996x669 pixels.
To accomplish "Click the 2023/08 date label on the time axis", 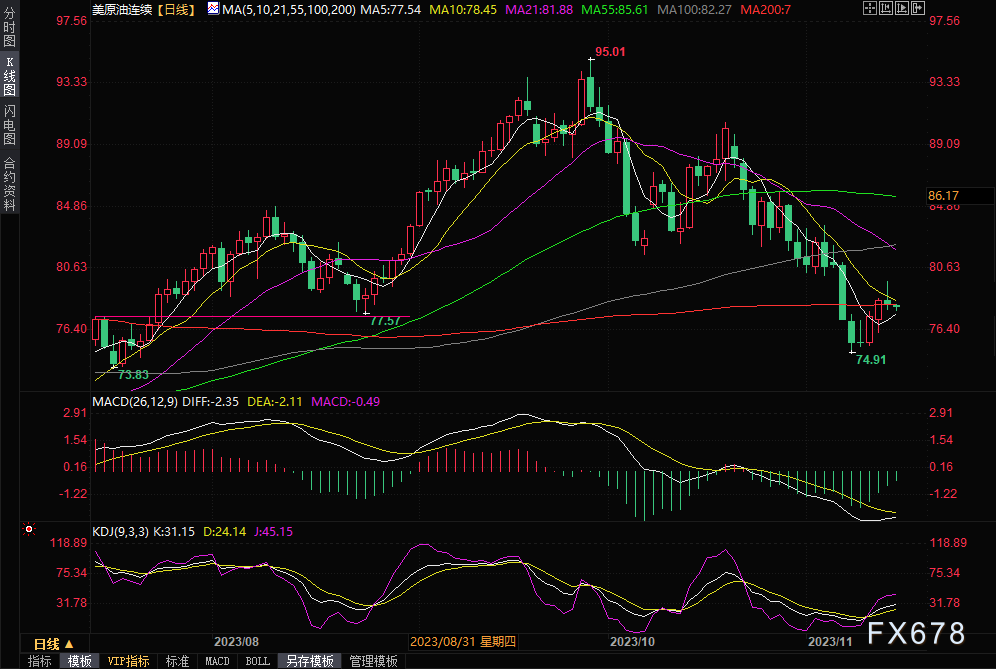I will tap(236, 642).
